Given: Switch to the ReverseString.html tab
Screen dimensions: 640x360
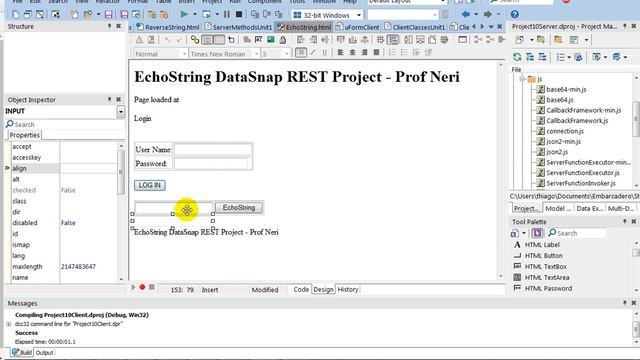Looking at the screenshot, I should click(x=168, y=27).
